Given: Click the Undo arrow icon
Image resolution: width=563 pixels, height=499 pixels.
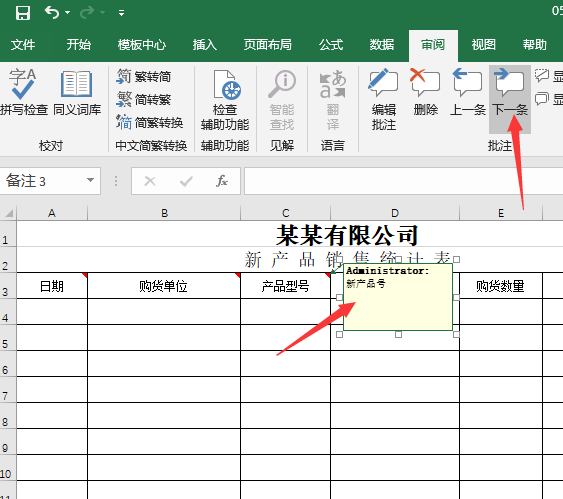Looking at the screenshot, I should pos(52,13).
